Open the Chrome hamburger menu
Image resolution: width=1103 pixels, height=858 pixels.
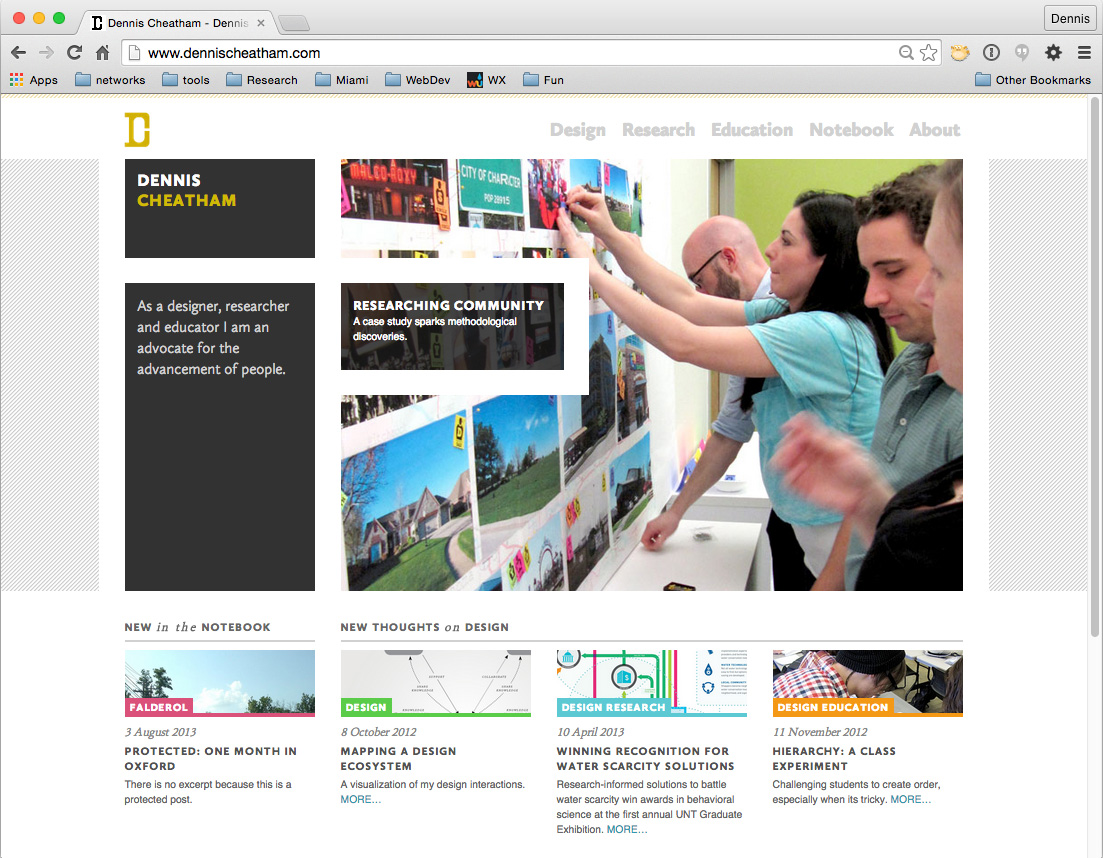[1084, 53]
